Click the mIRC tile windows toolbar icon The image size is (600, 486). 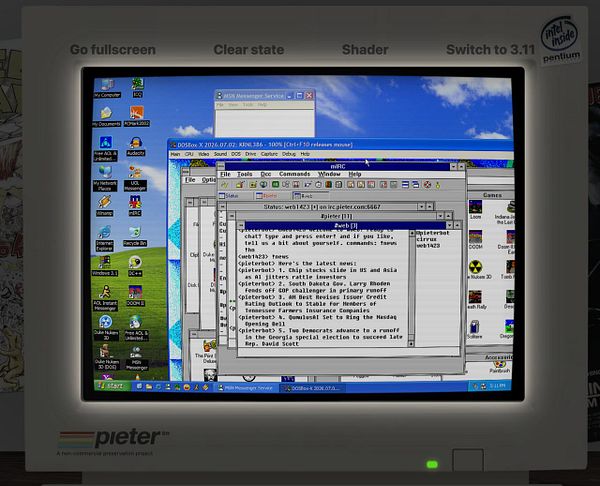click(x=405, y=185)
